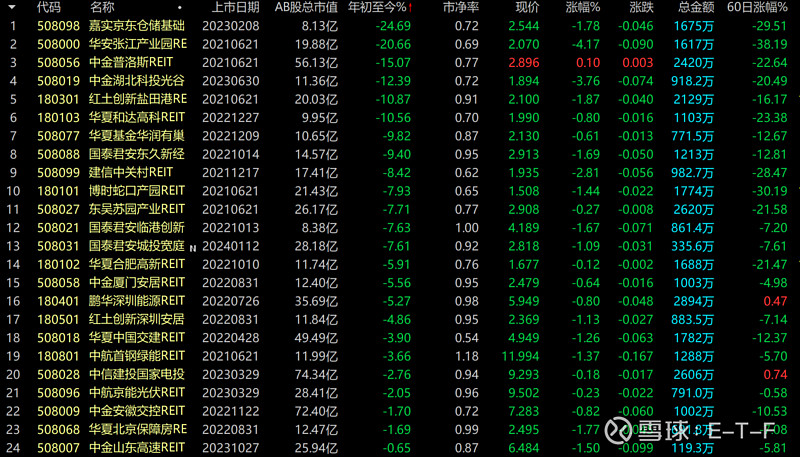Click code 180801
The image size is (800, 457).
59,356
